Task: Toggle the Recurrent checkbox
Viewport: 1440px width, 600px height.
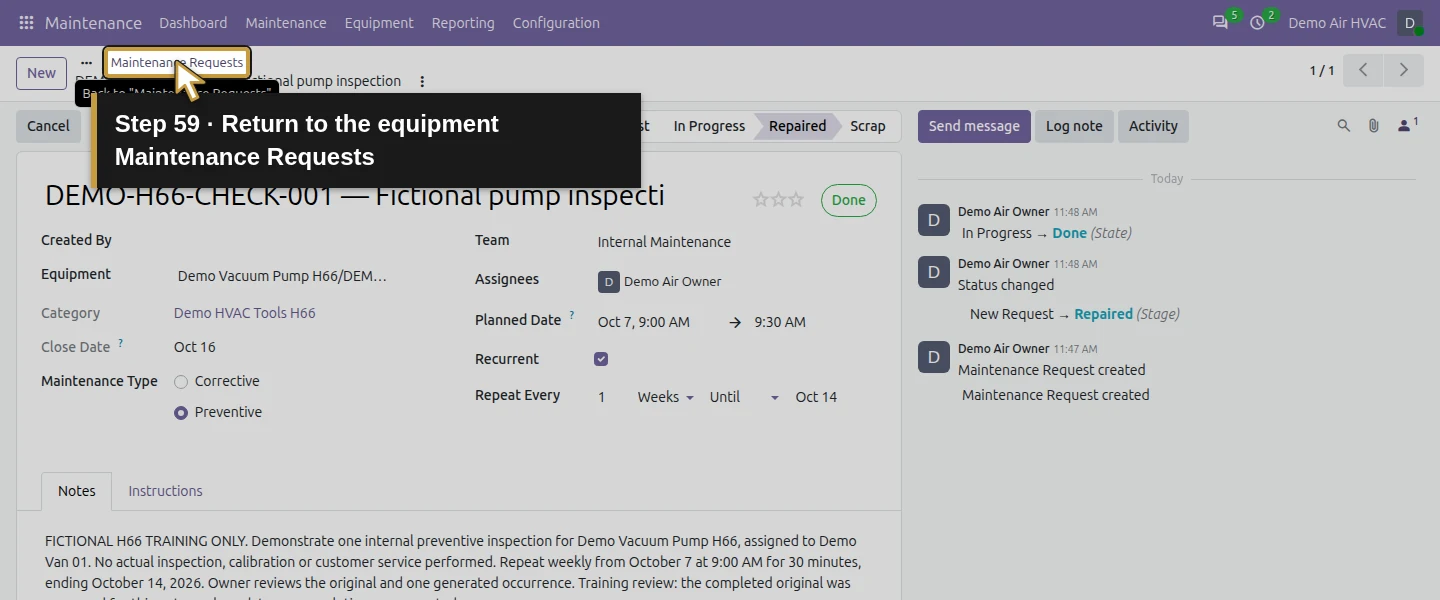Action: [x=601, y=359]
